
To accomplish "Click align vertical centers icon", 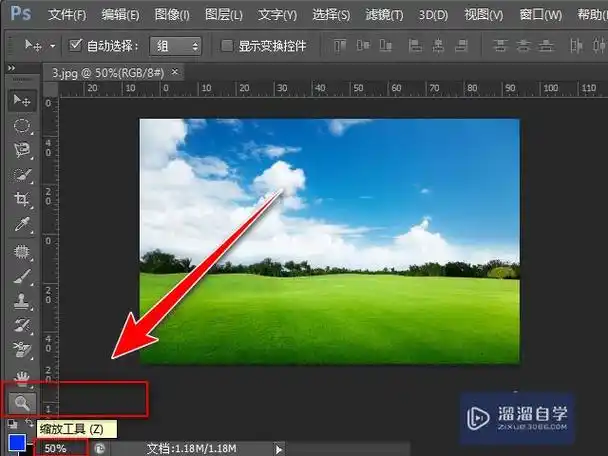I will pyautogui.click(x=363, y=46).
